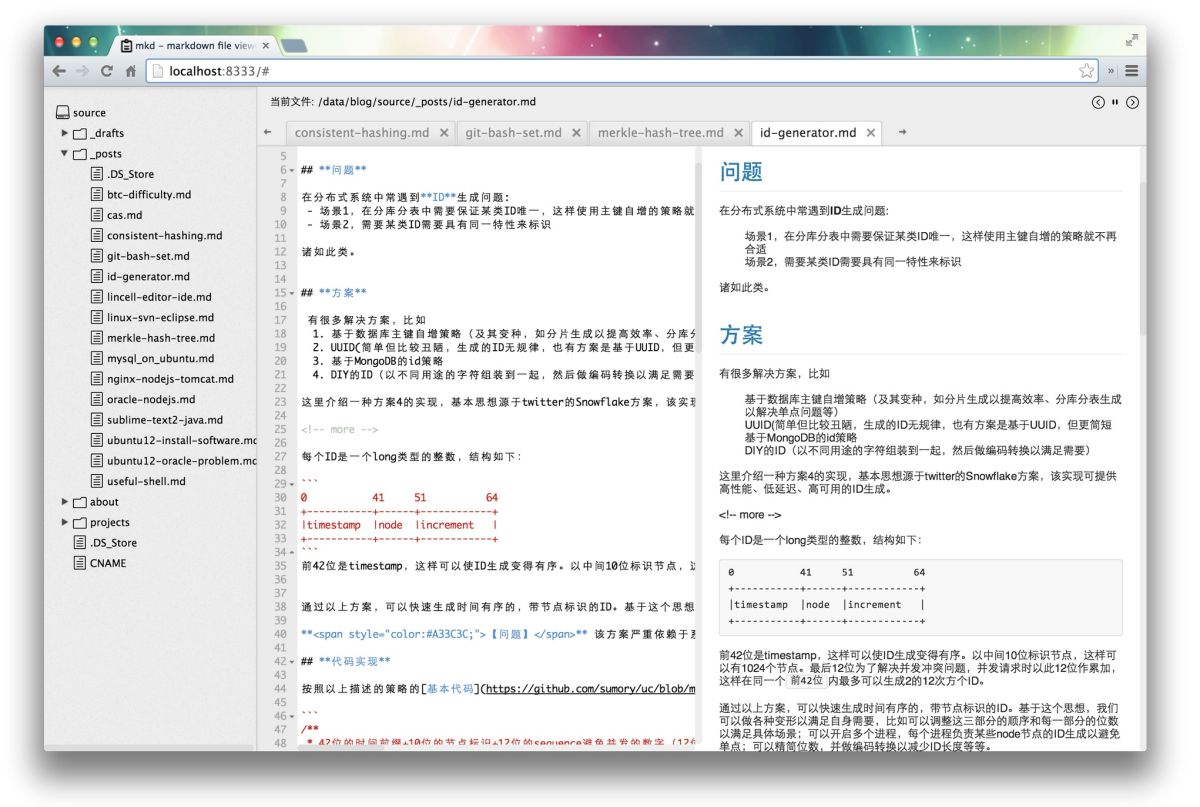Click the <!-- more --> comment in editor

(x=340, y=430)
